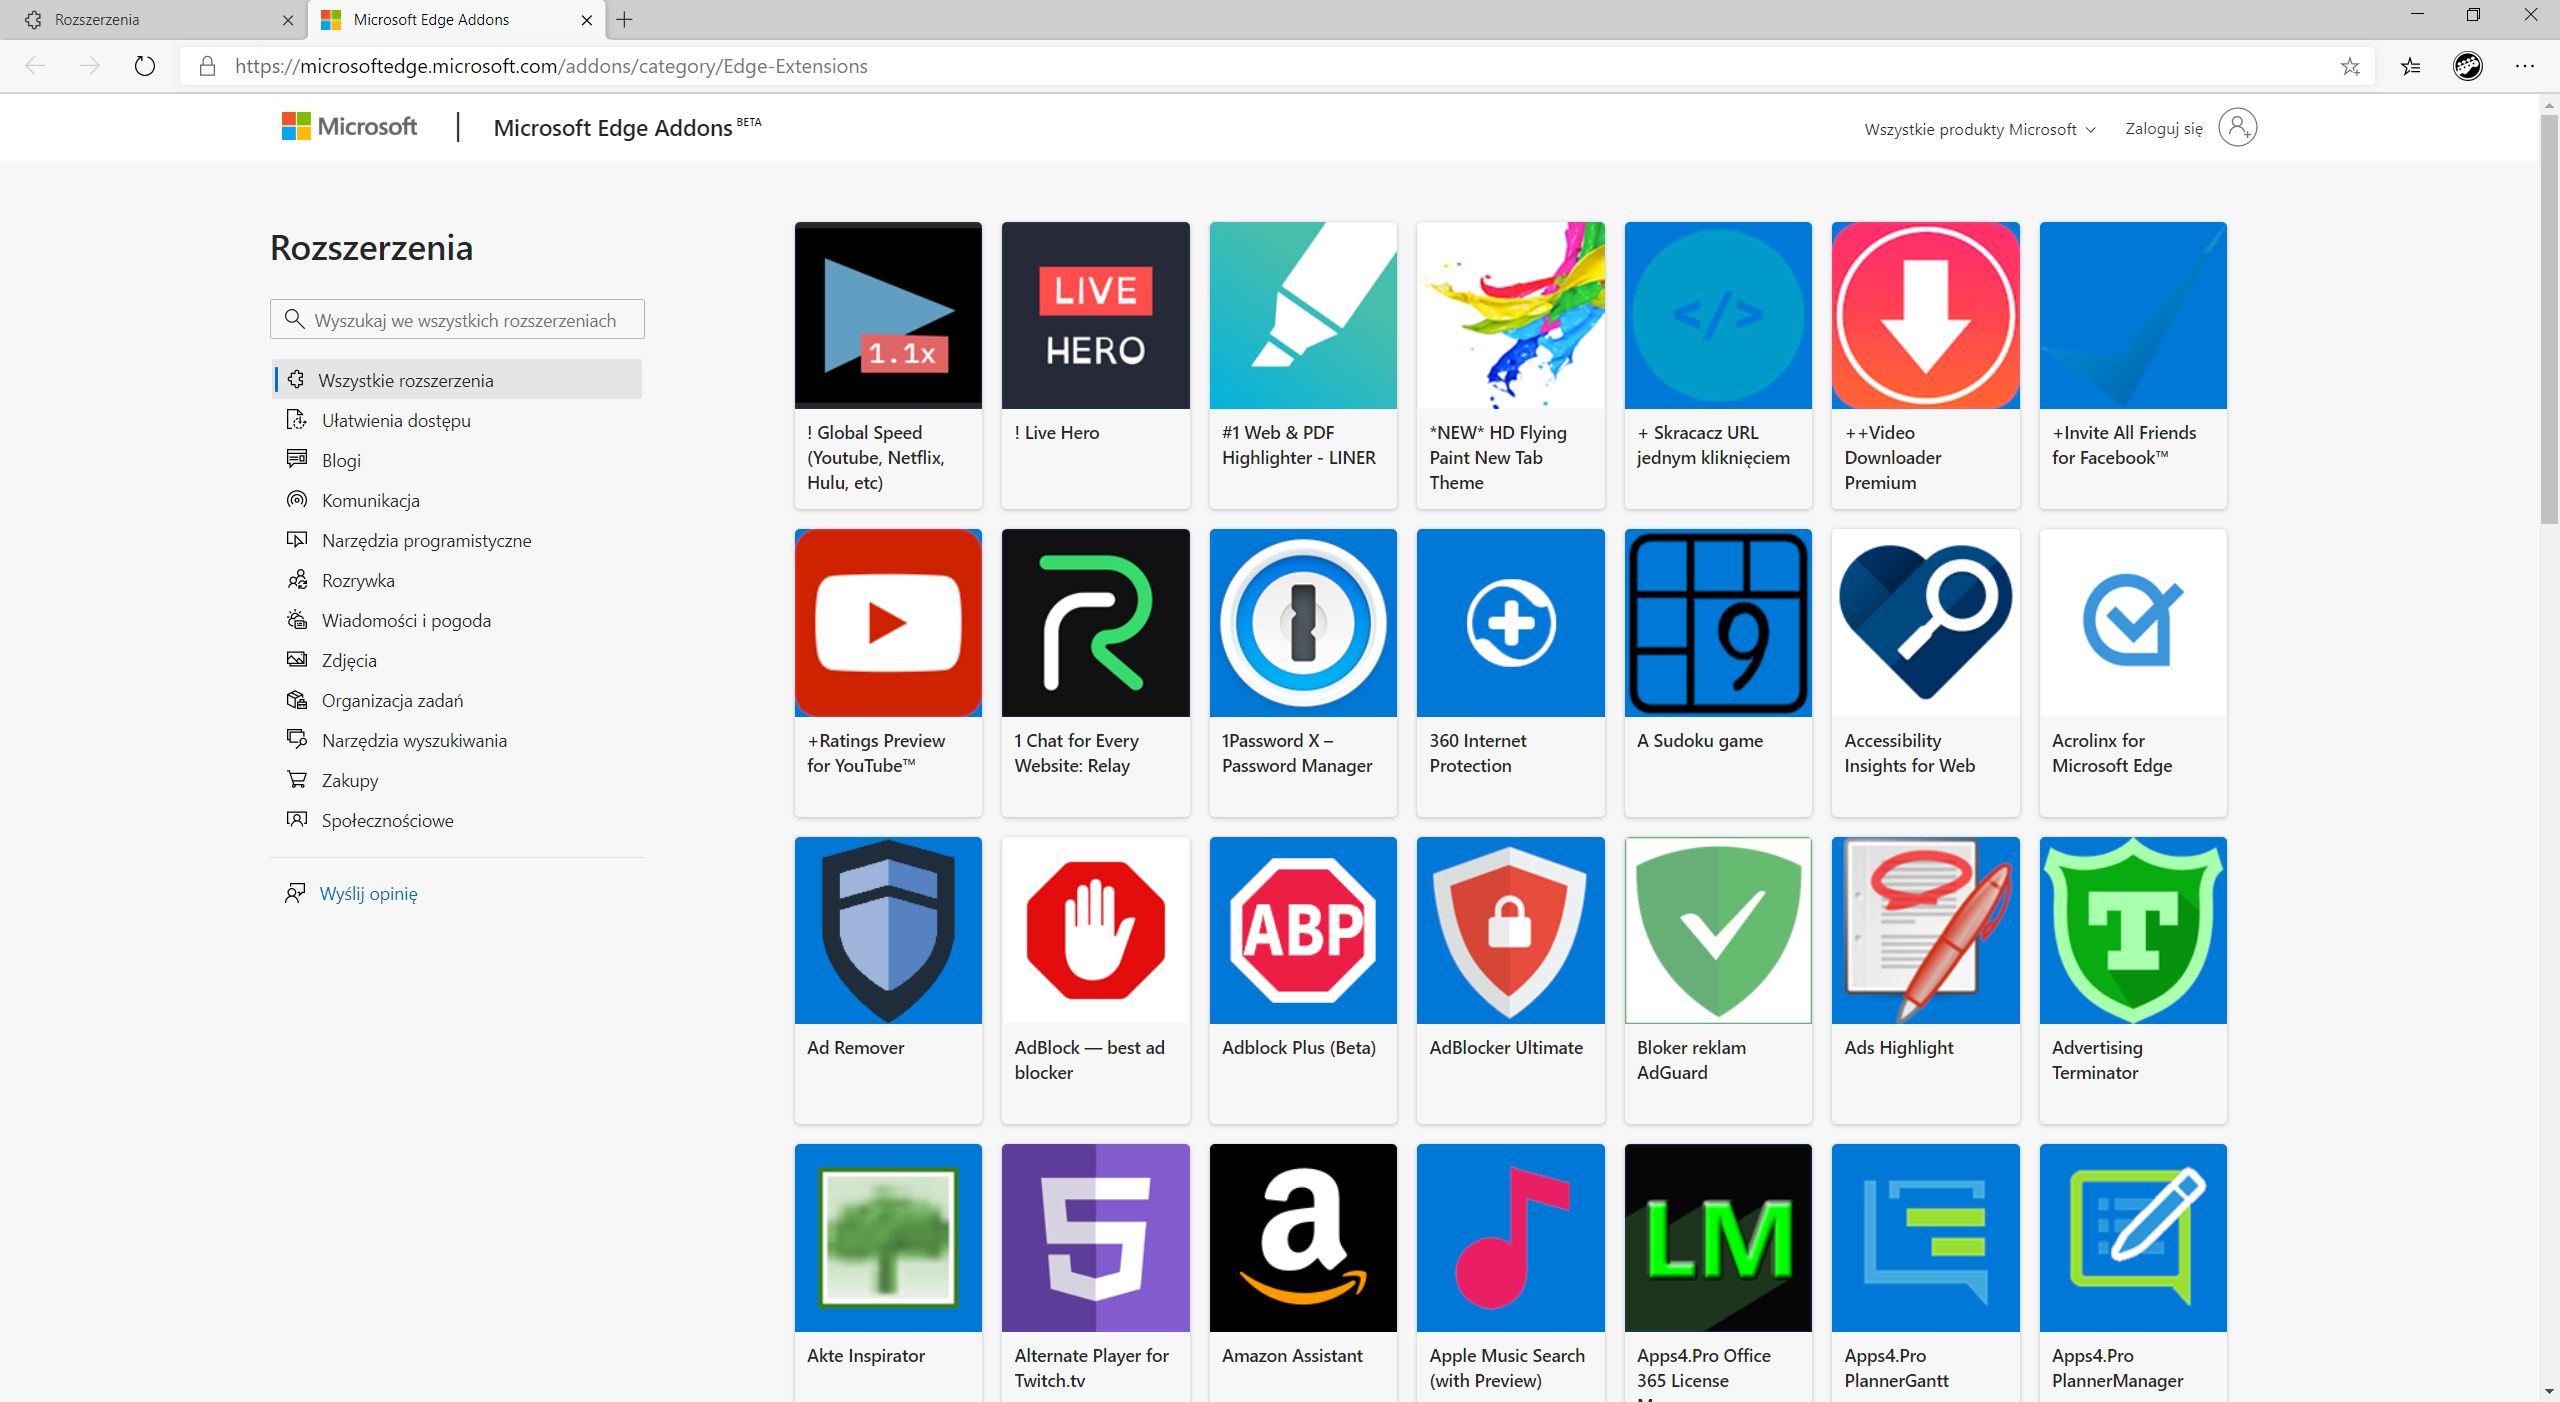Viewport: 2560px width, 1402px height.
Task: Focus the Wyszukaj we wszystkich rozszerzeniach search box
Action: click(x=465, y=320)
